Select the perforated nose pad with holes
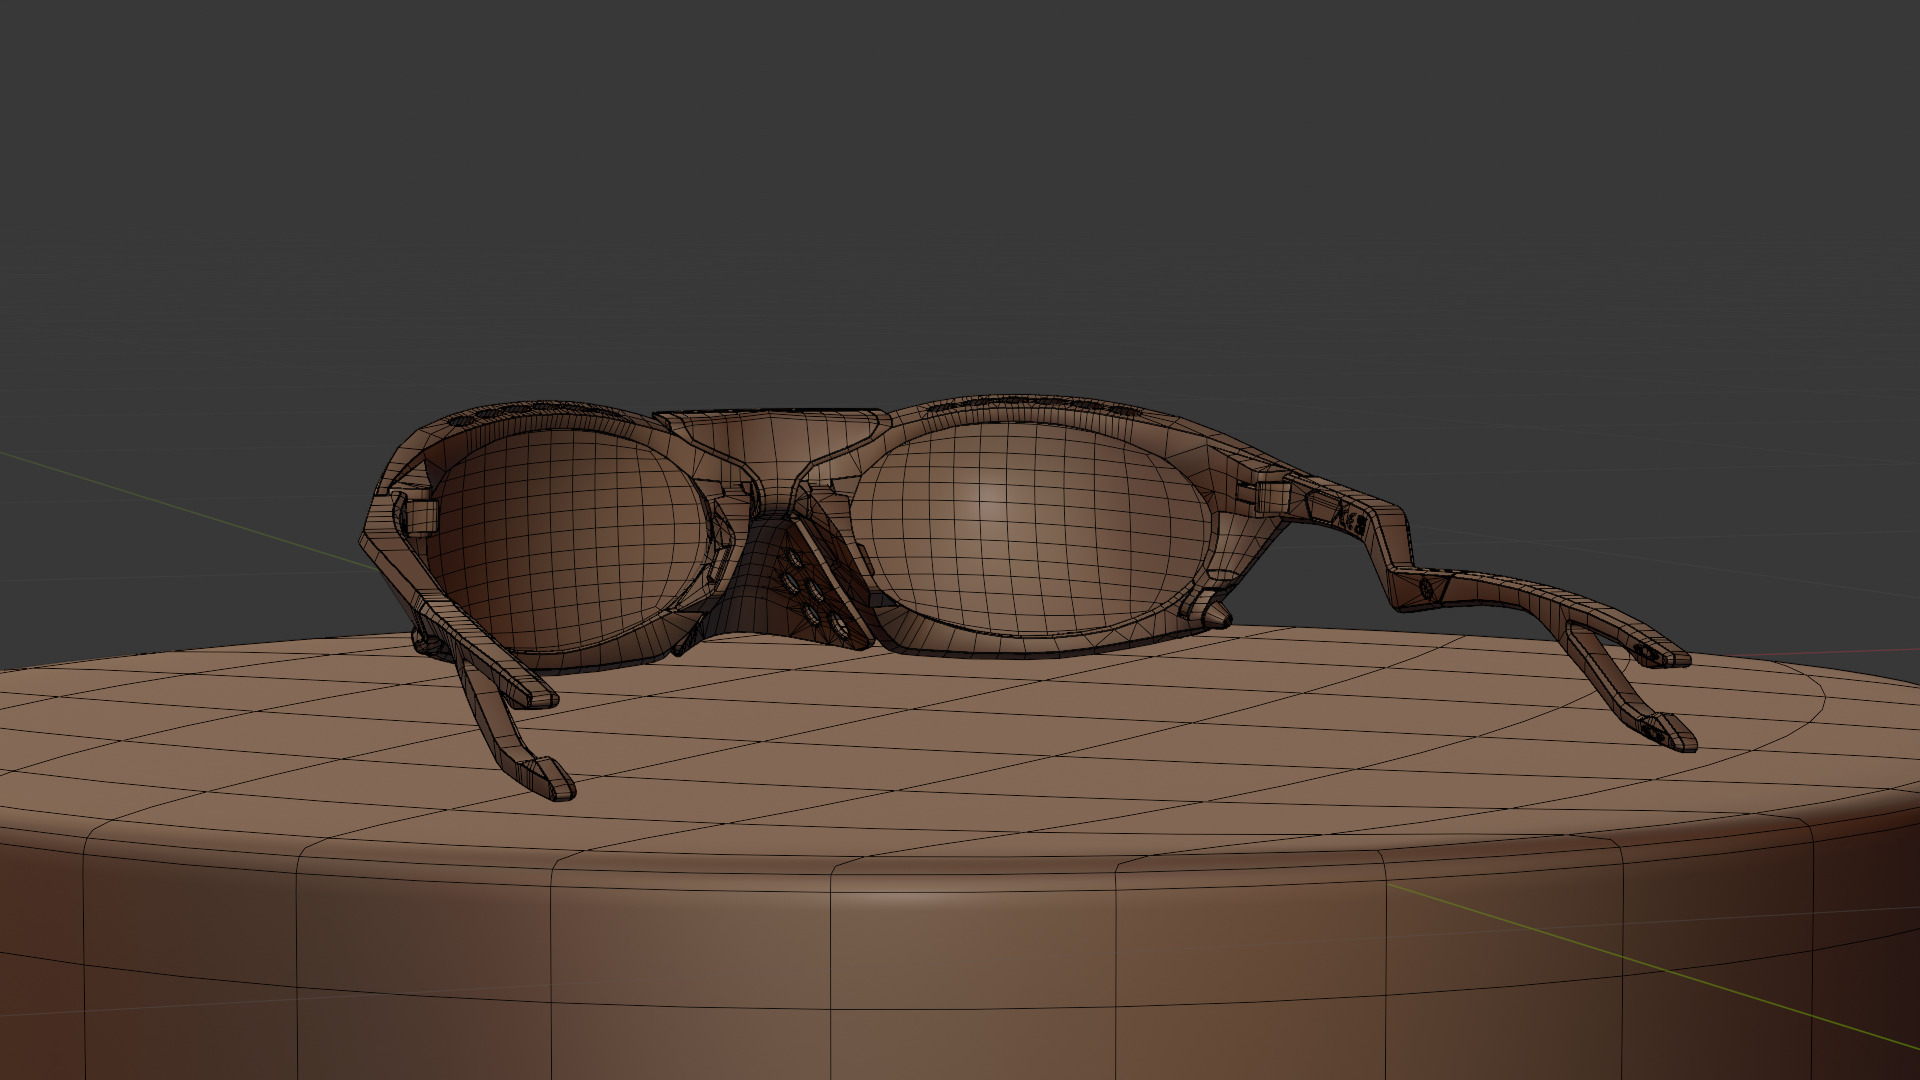1920x1080 pixels. point(818,590)
